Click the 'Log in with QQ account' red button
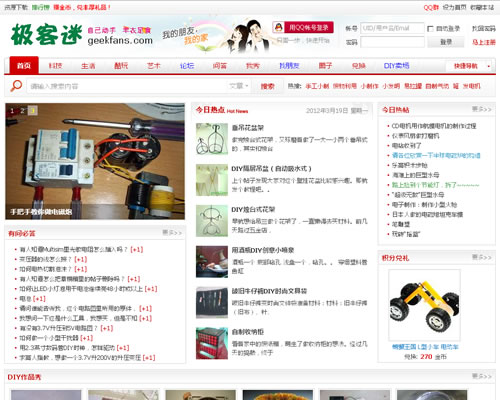500x400 pixels. click(x=308, y=27)
